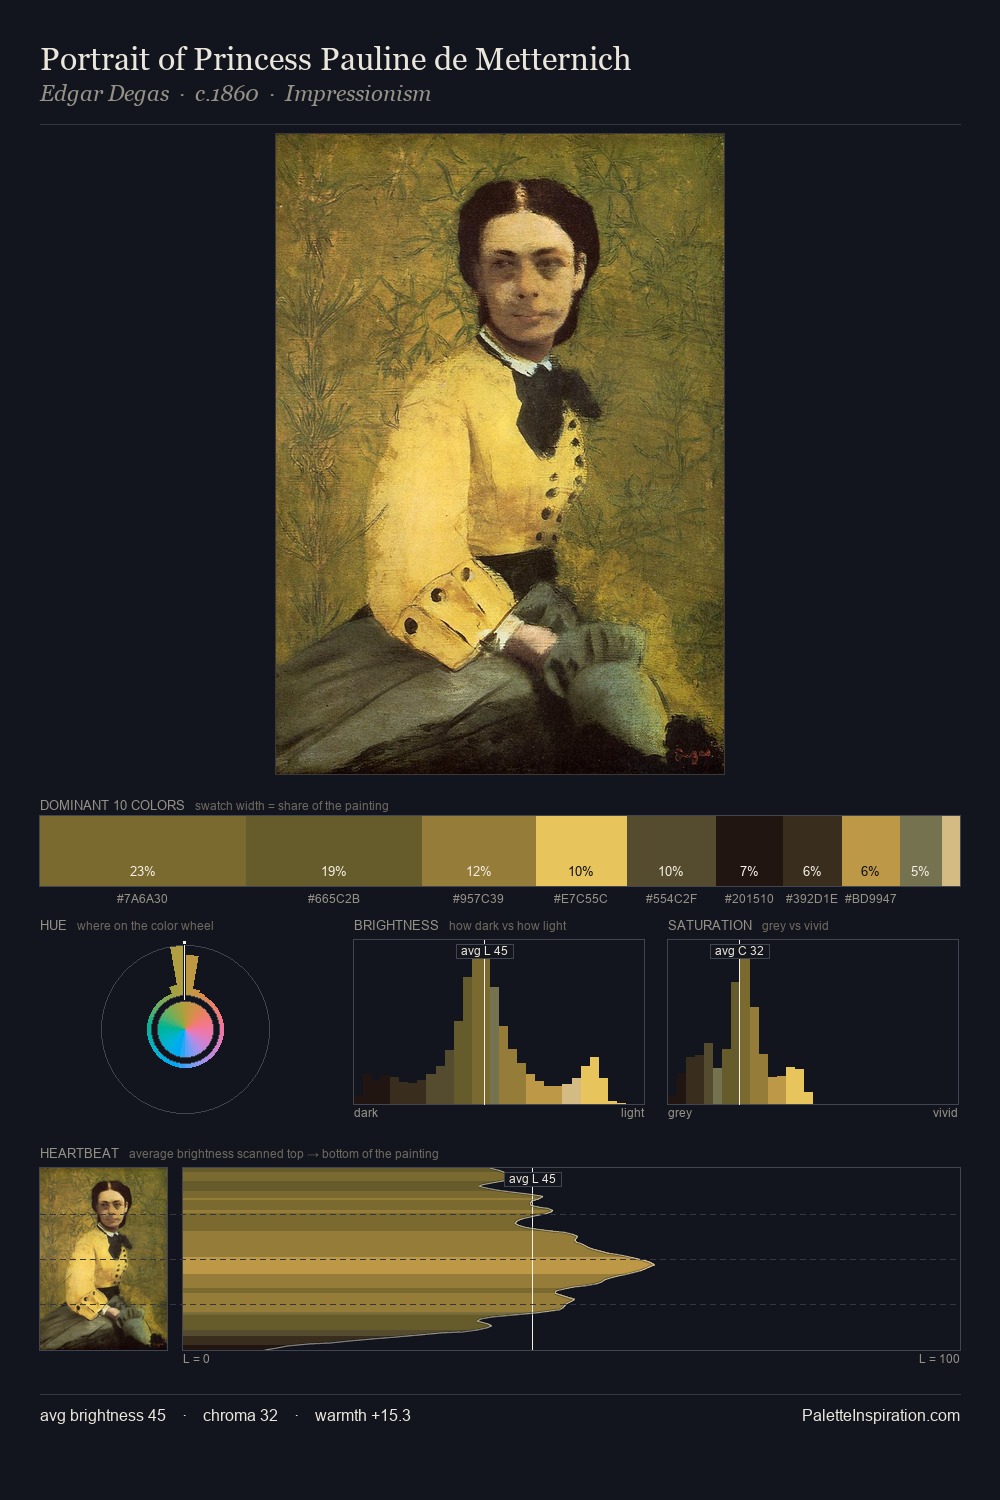Click the hue color wheel center

185,1029
